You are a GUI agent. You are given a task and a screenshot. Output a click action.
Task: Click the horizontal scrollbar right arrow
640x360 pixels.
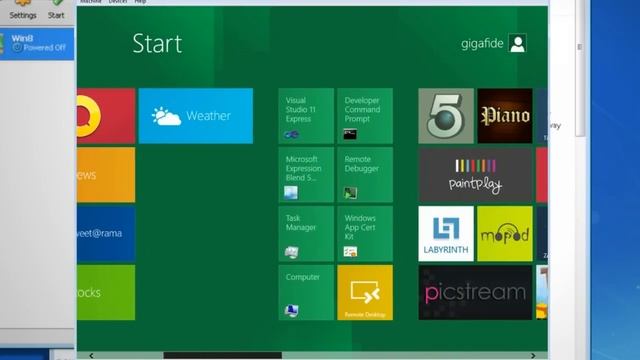click(533, 356)
